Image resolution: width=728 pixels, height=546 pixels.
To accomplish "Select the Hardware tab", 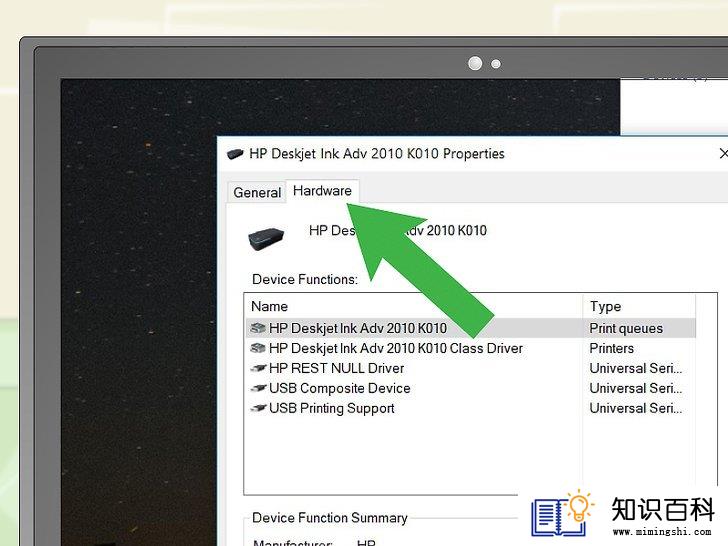I will 322,191.
